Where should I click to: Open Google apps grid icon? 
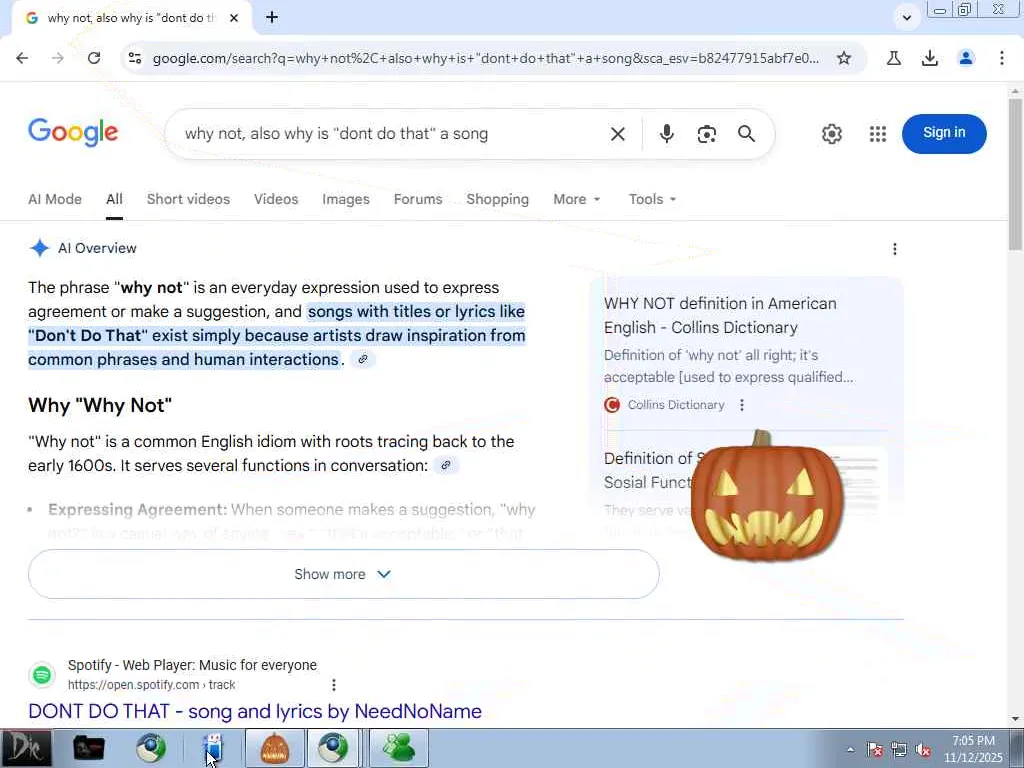[878, 134]
